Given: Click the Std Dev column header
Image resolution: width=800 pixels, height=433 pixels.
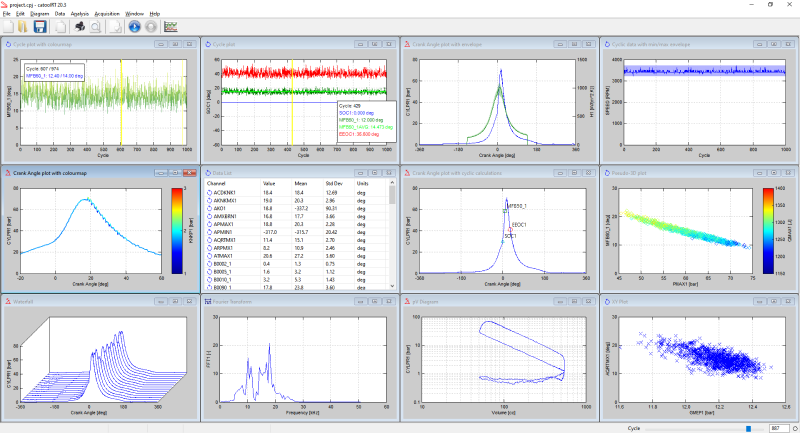Looking at the screenshot, I should pyautogui.click(x=331, y=183).
